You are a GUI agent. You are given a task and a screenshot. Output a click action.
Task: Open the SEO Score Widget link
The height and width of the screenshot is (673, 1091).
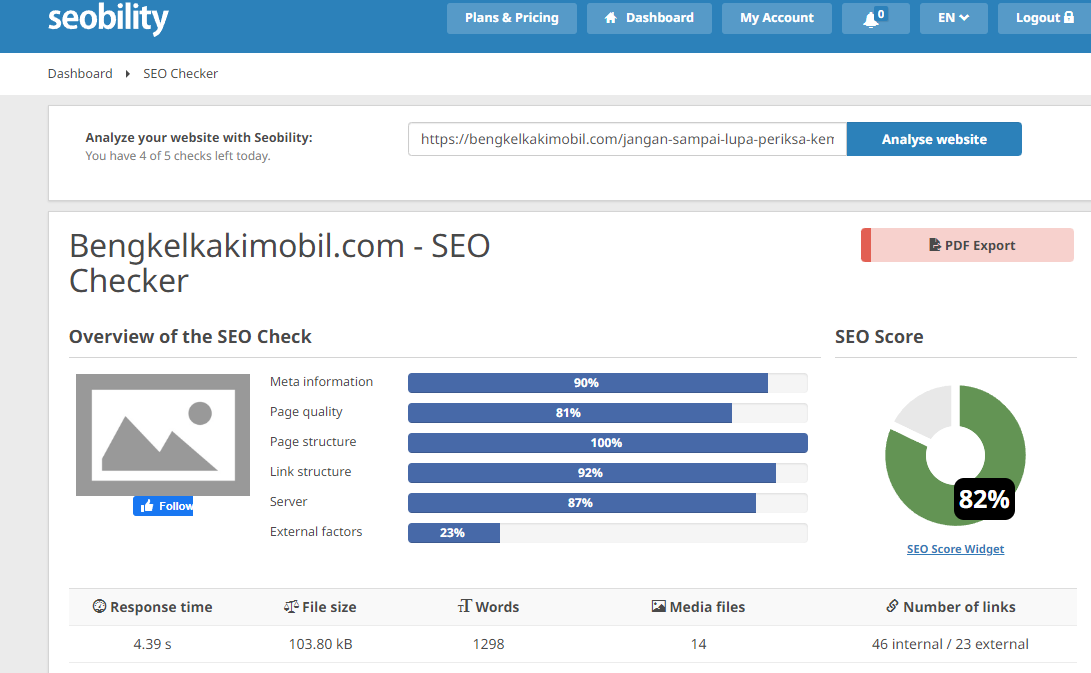(955, 549)
